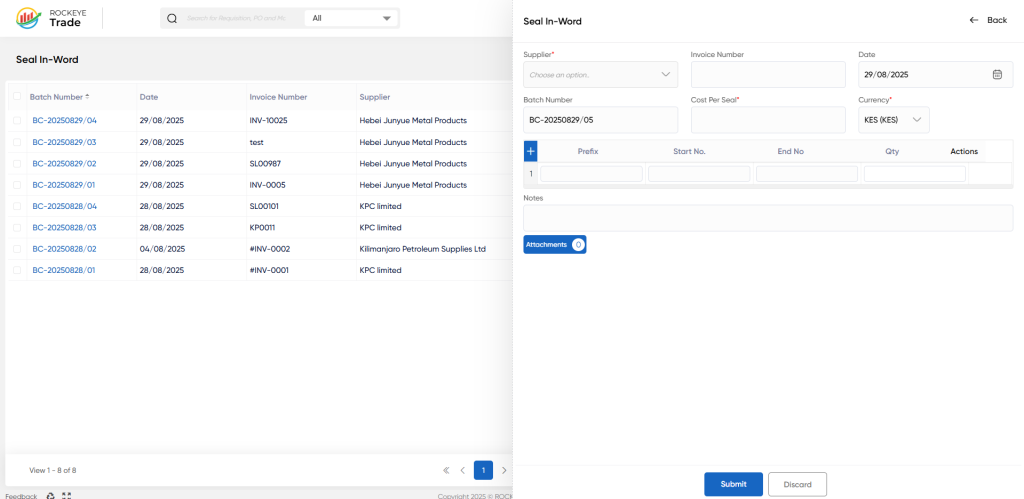
Task: Click the Rockeye Trade logo
Action: coord(49,18)
